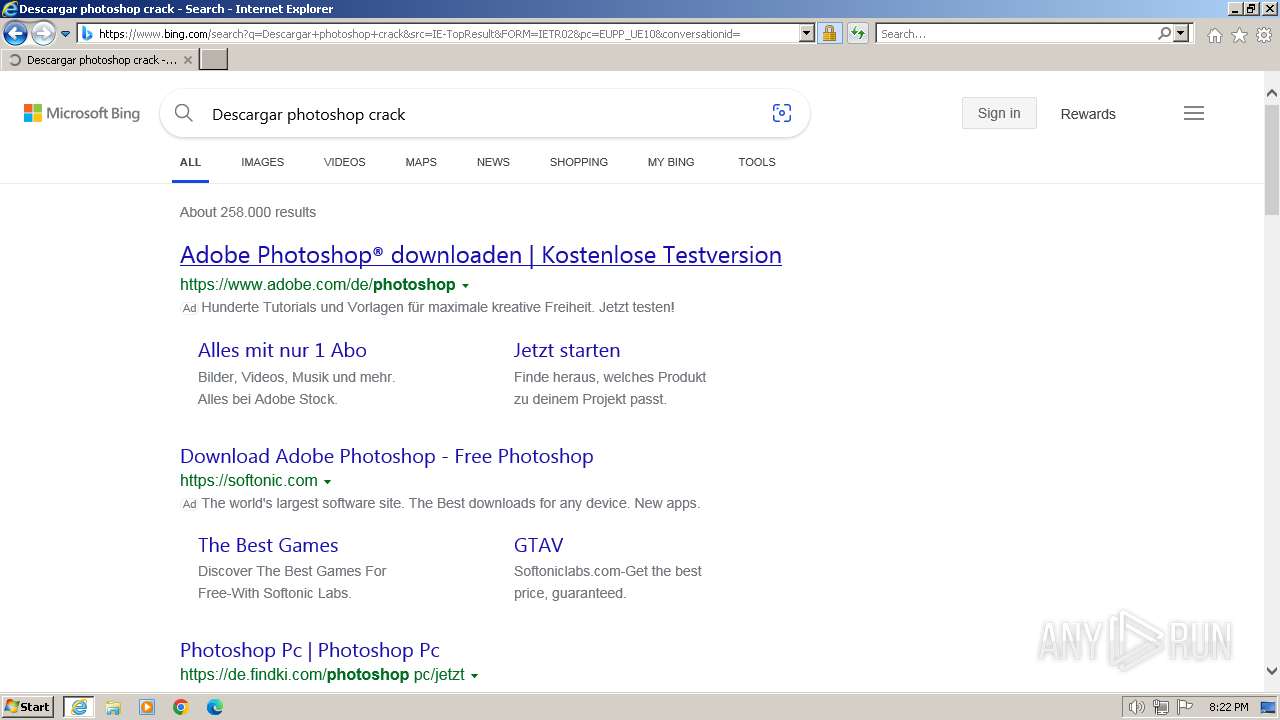Go forward with the browser Forward arrow

tap(43, 33)
